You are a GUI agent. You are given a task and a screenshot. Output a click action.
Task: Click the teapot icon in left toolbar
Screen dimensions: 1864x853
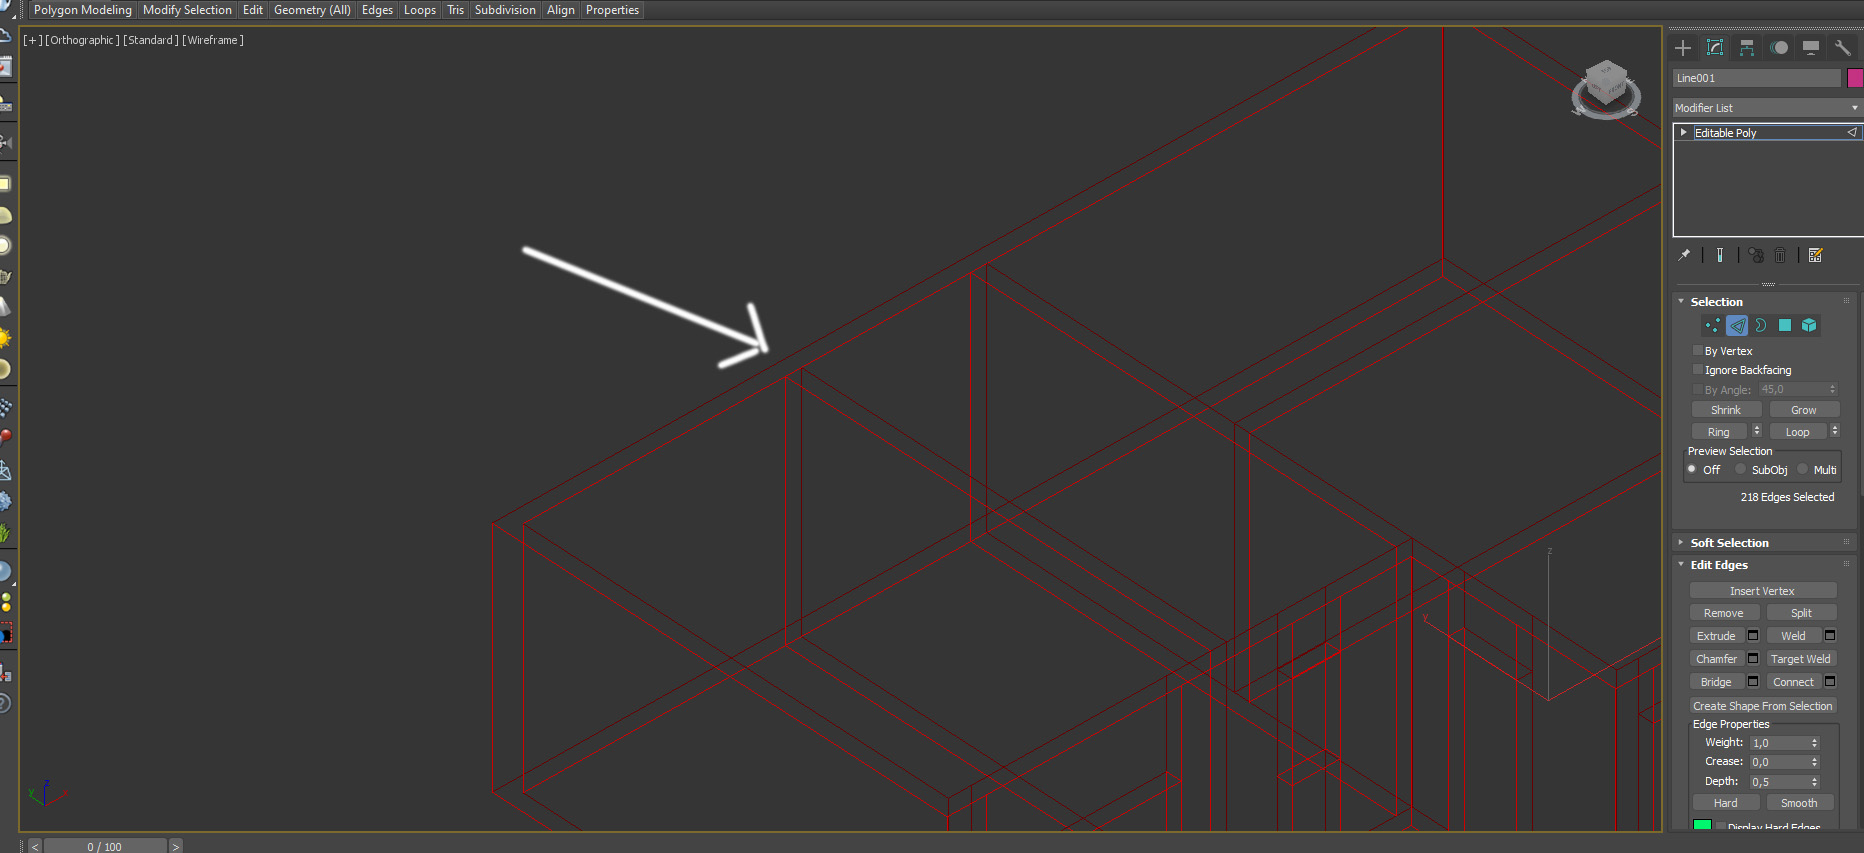pyautogui.click(x=5, y=276)
